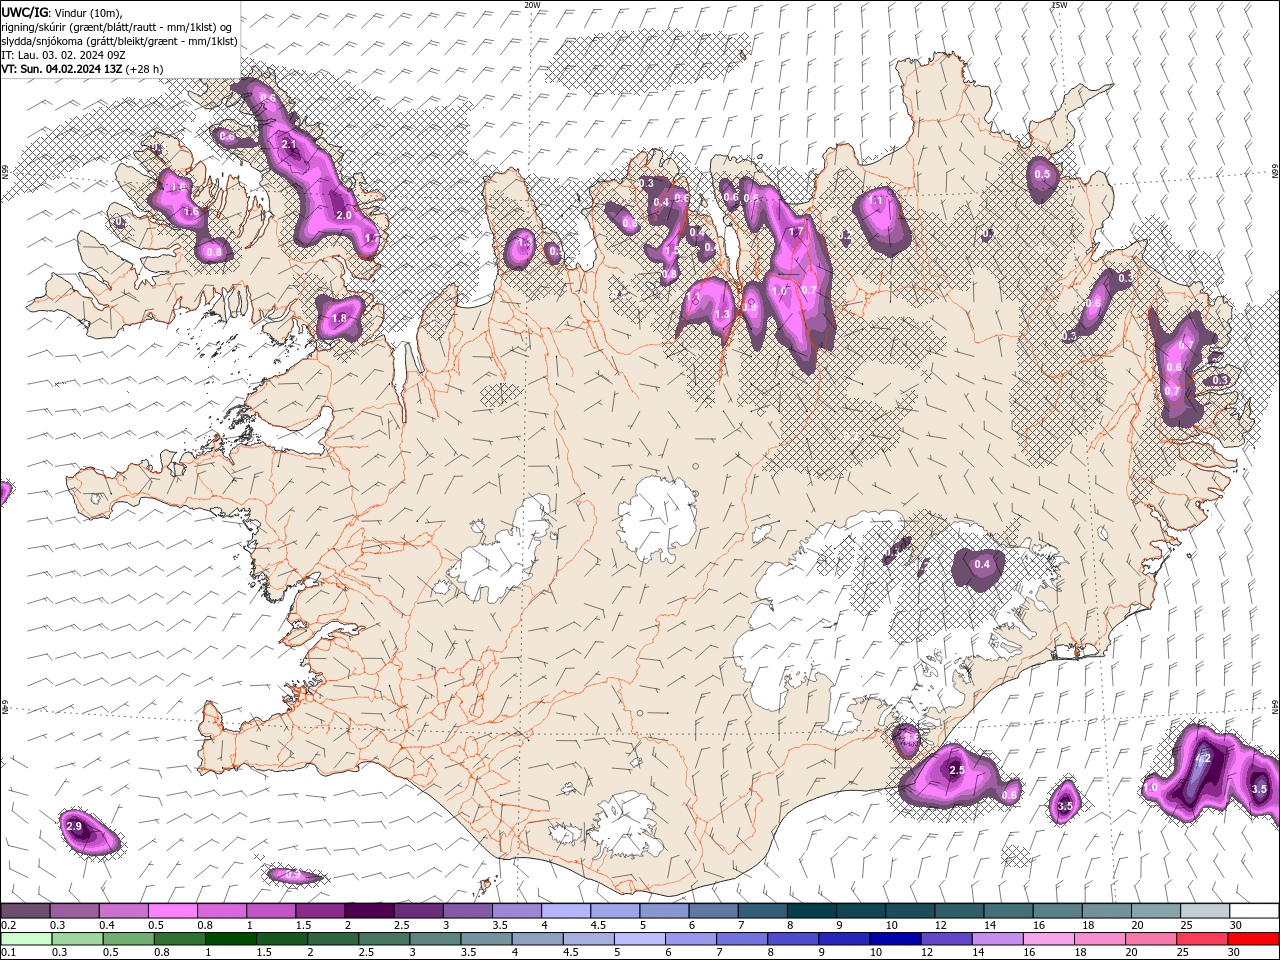Image resolution: width=1280 pixels, height=960 pixels.
Task: Click the 0.5 value in the northeast
Action: click(x=1042, y=174)
